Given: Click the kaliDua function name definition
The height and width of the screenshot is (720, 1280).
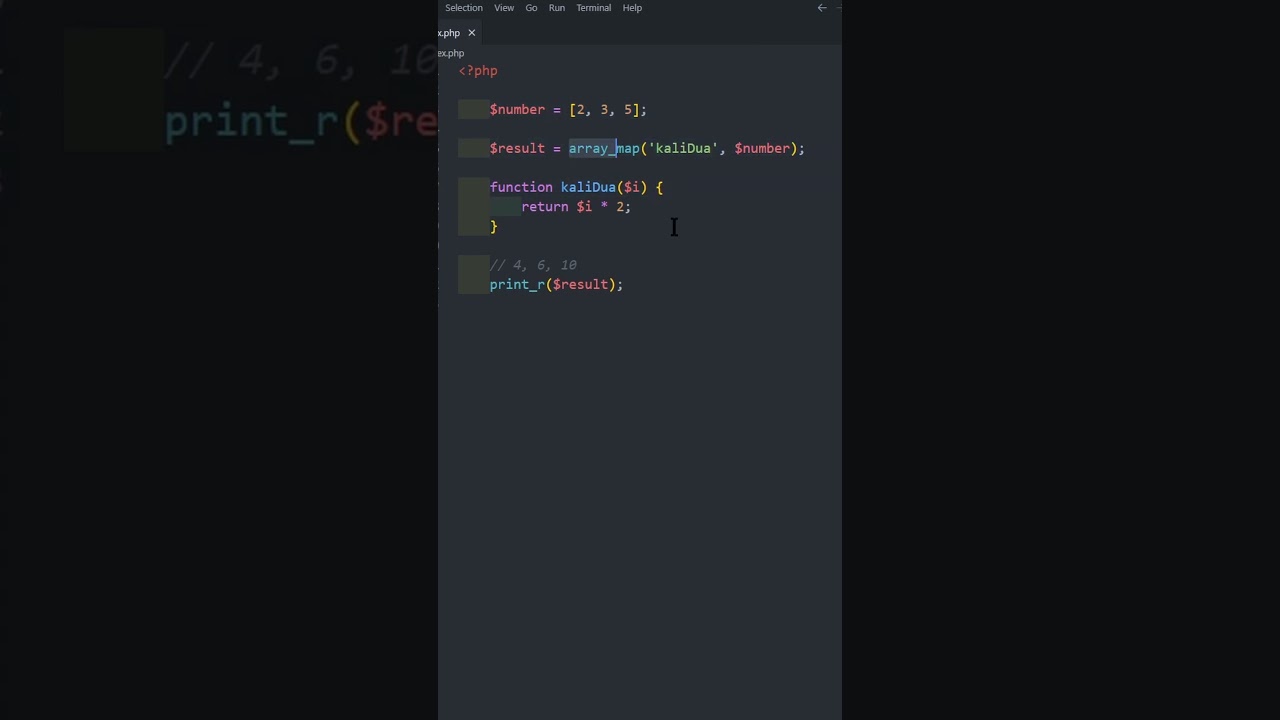Looking at the screenshot, I should click(588, 188).
